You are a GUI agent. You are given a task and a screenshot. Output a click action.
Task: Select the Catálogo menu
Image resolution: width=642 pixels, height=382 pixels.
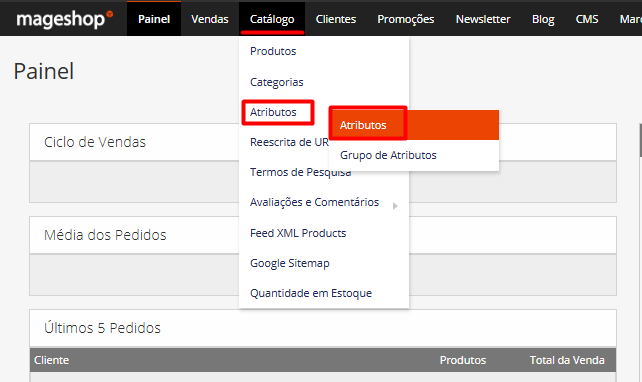click(x=272, y=19)
